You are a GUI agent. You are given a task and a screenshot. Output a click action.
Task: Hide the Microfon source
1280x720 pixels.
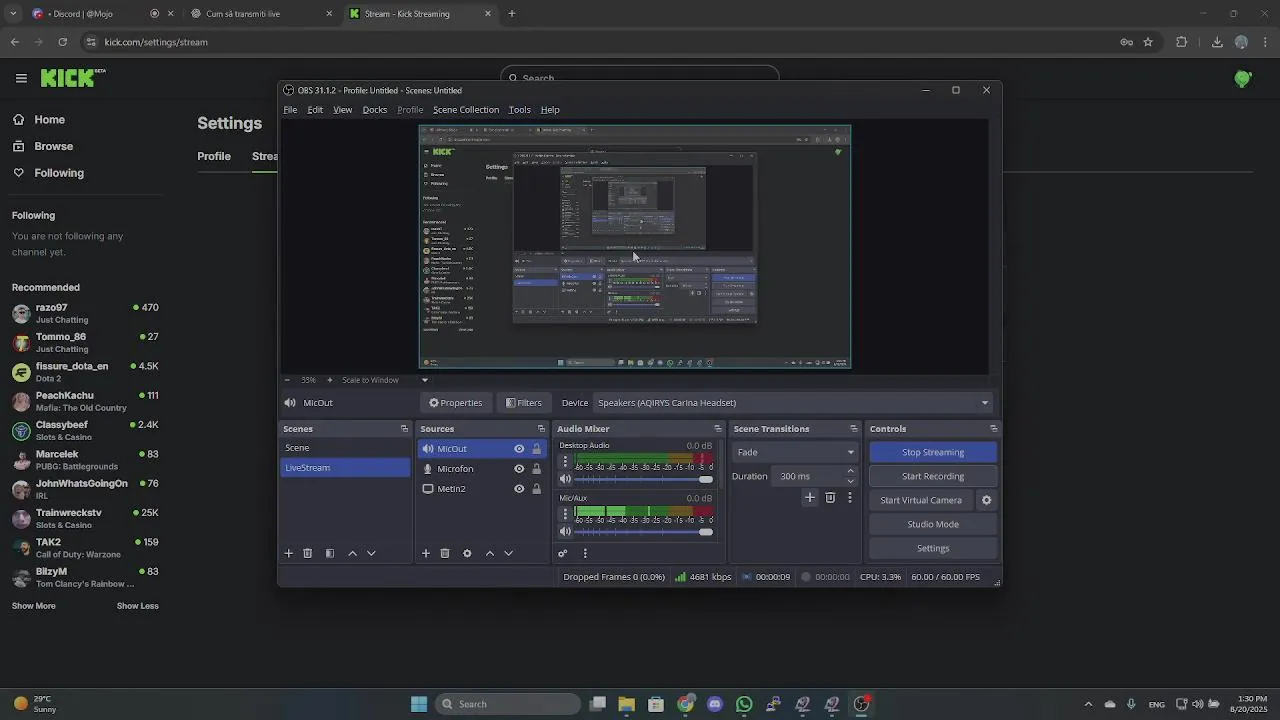(x=519, y=469)
